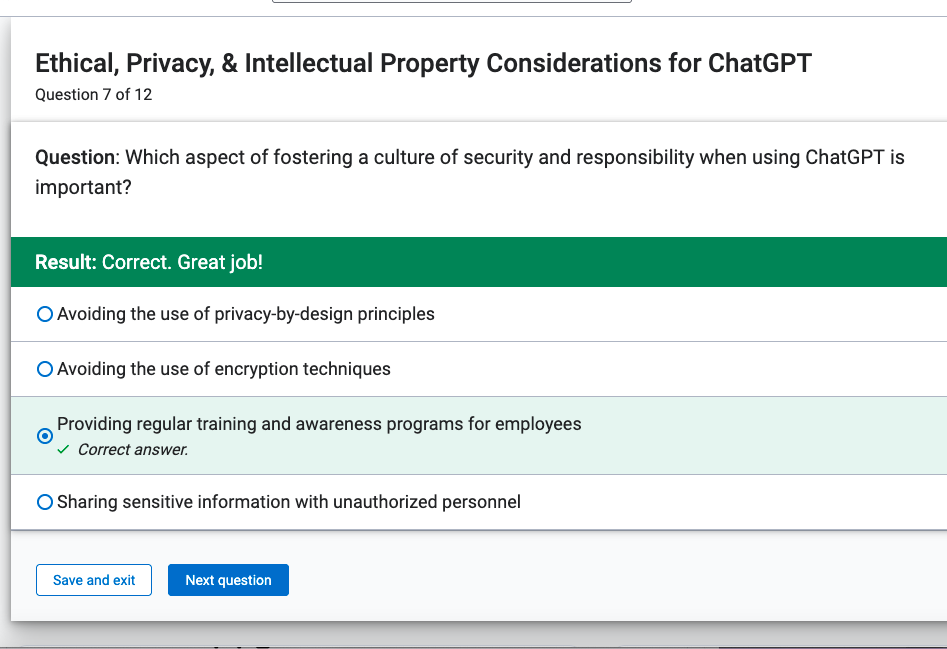This screenshot has height=649, width=947.
Task: Click the input field at the top edge
Action: coord(452,1)
